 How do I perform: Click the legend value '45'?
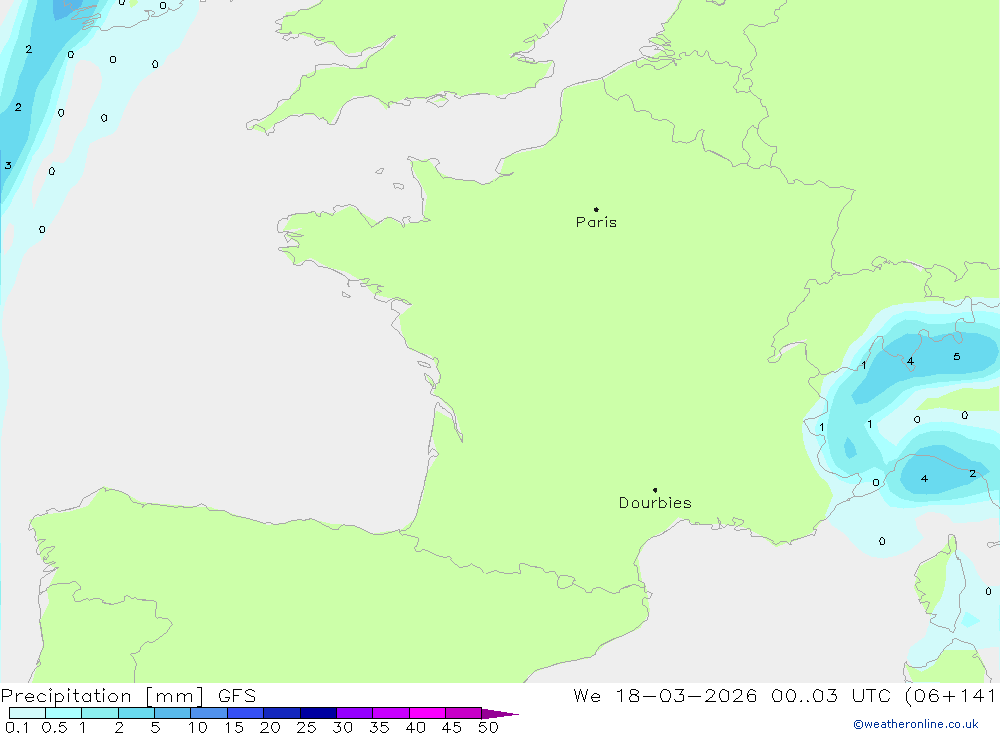(x=452, y=727)
